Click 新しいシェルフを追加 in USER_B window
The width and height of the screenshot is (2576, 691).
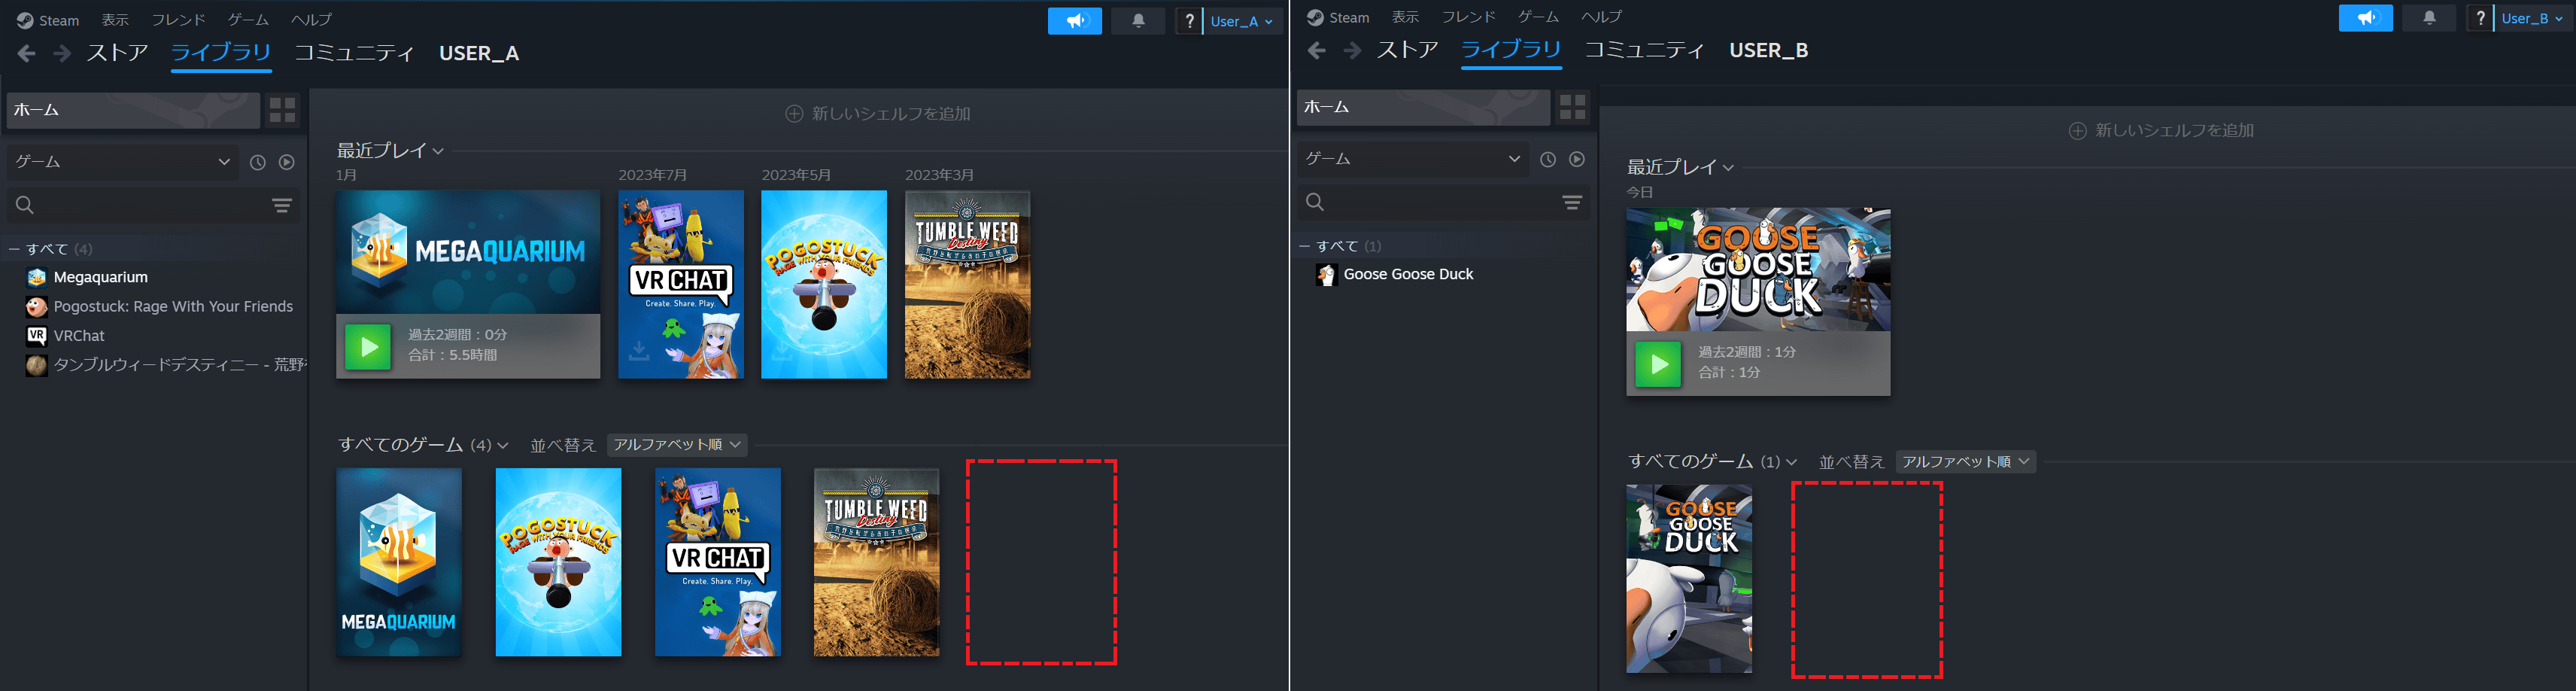click(2161, 131)
